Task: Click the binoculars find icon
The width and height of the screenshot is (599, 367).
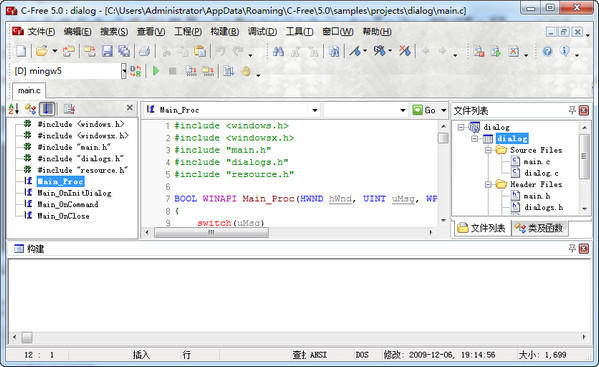Action: (x=278, y=51)
